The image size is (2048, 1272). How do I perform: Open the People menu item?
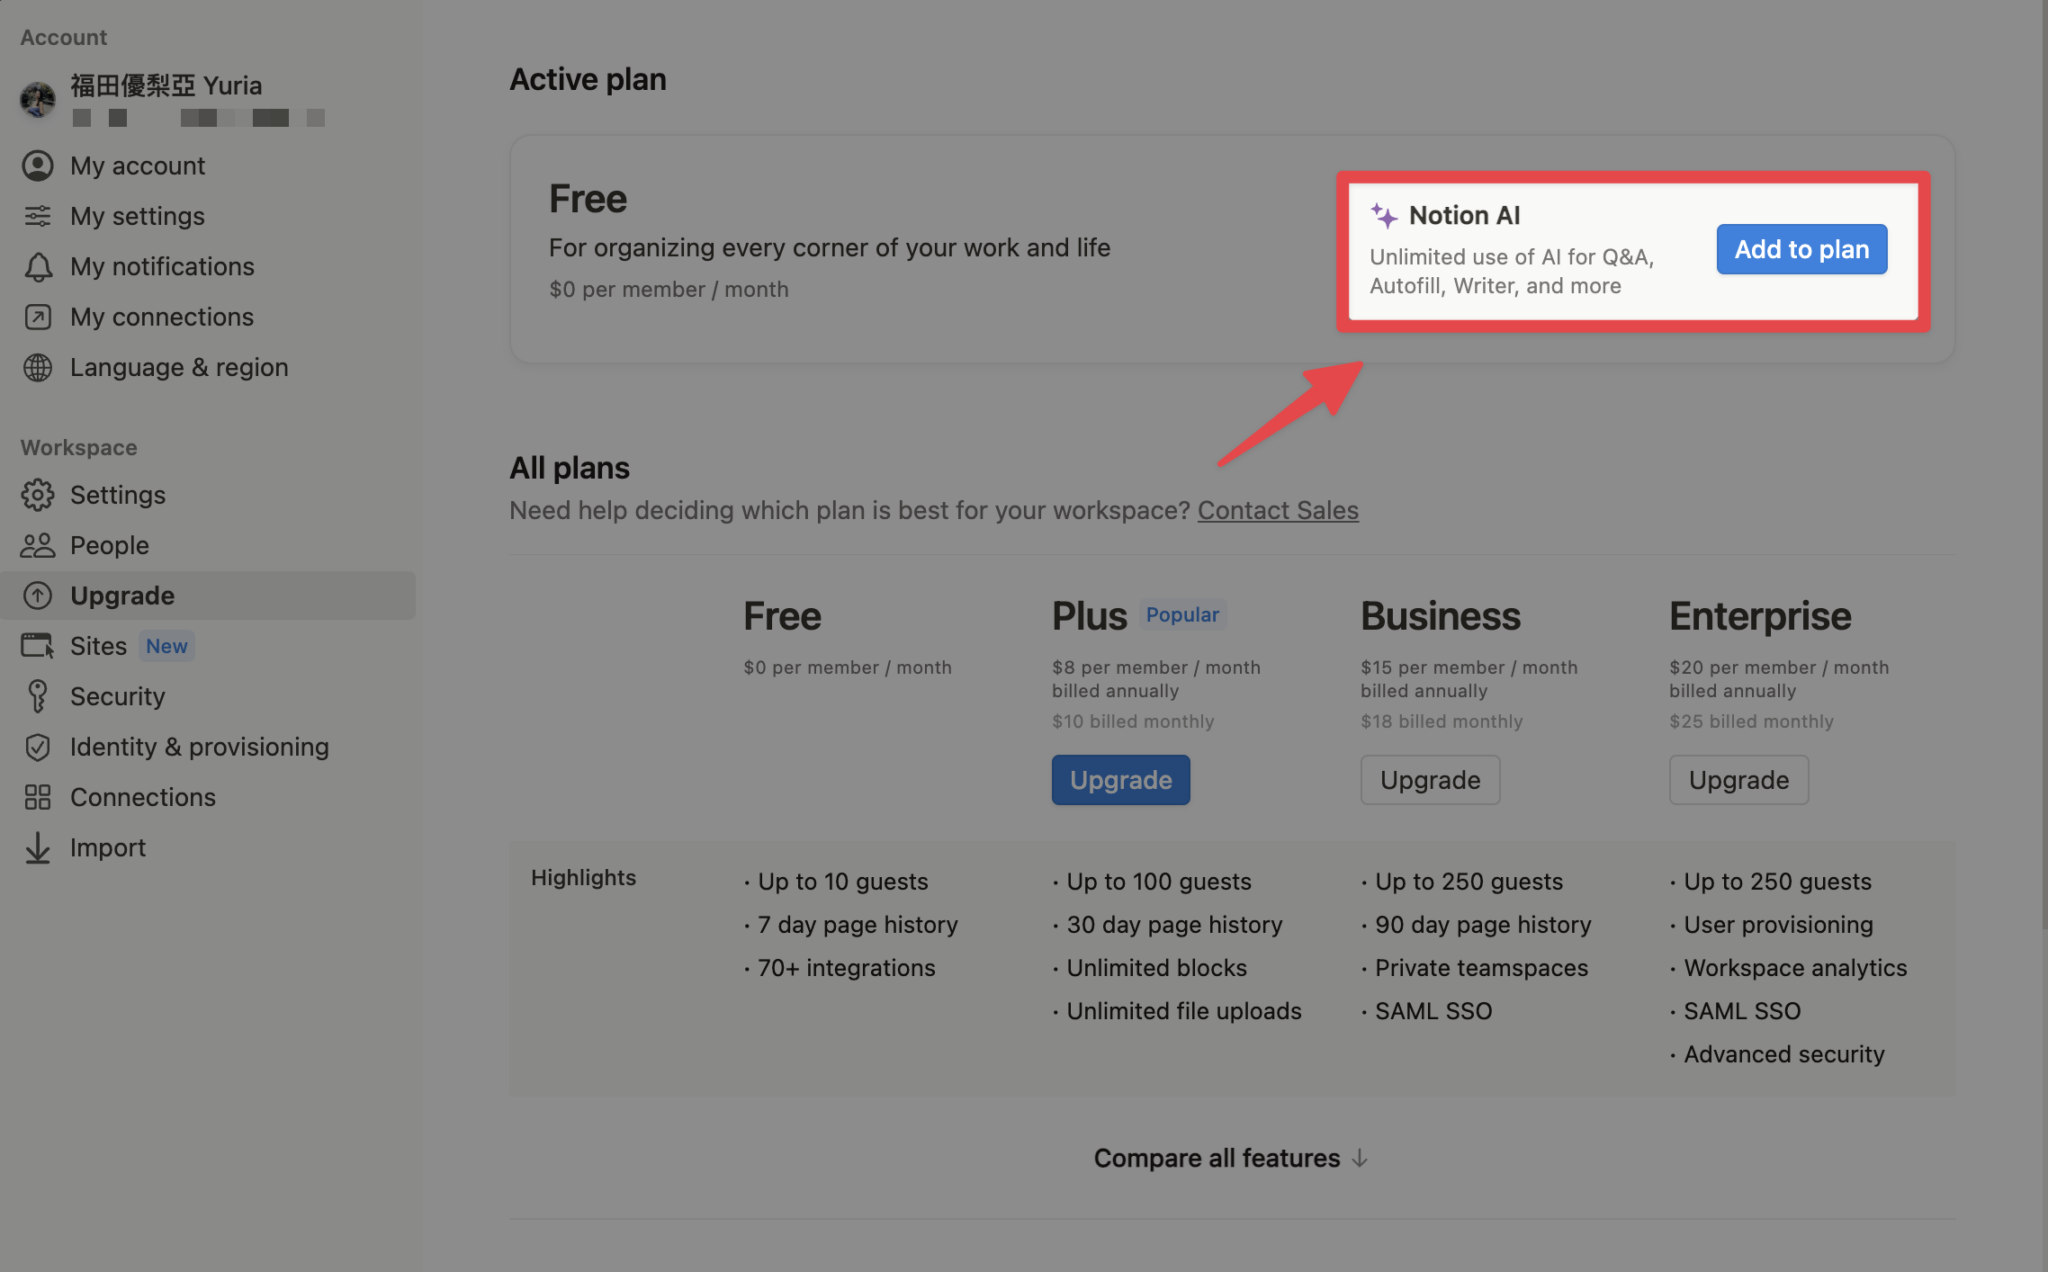coord(109,545)
